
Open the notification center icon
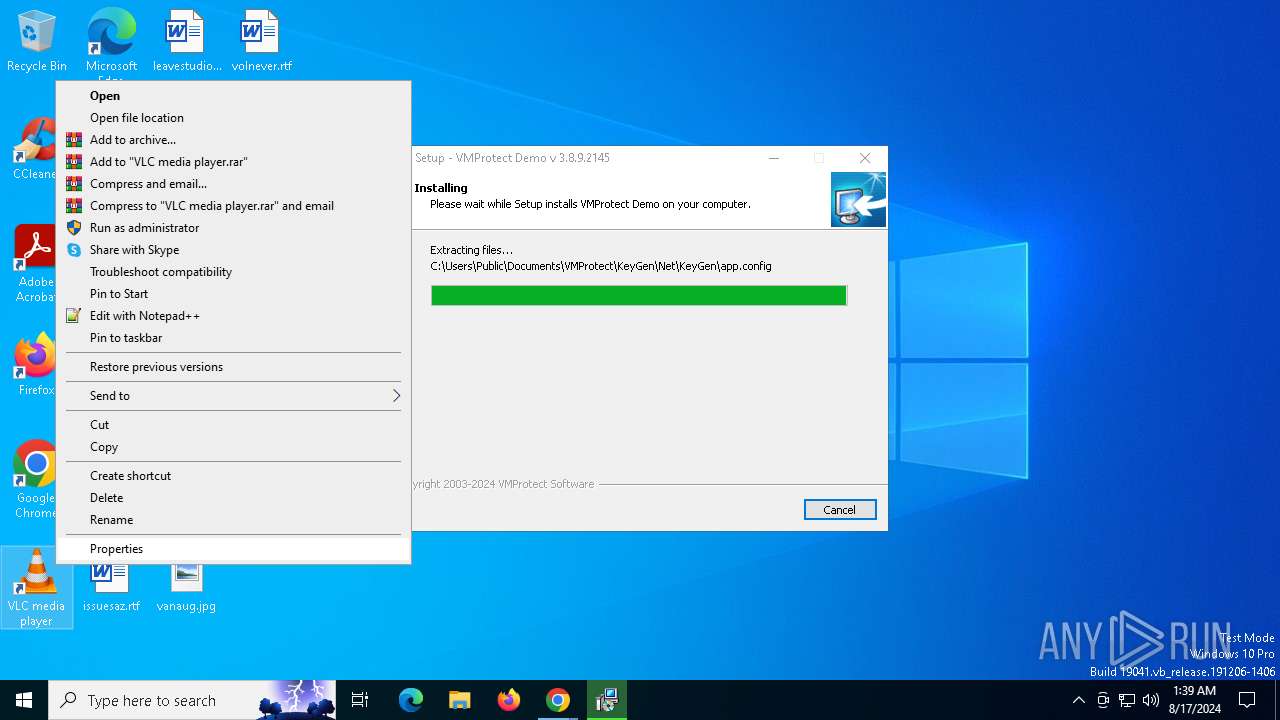click(1248, 700)
